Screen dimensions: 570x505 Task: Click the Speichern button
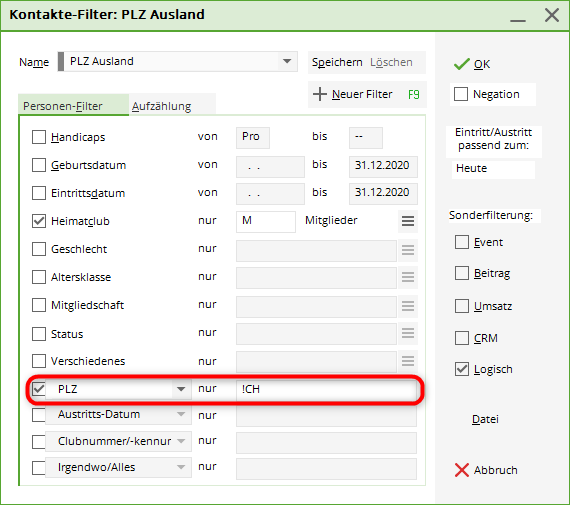tap(337, 62)
